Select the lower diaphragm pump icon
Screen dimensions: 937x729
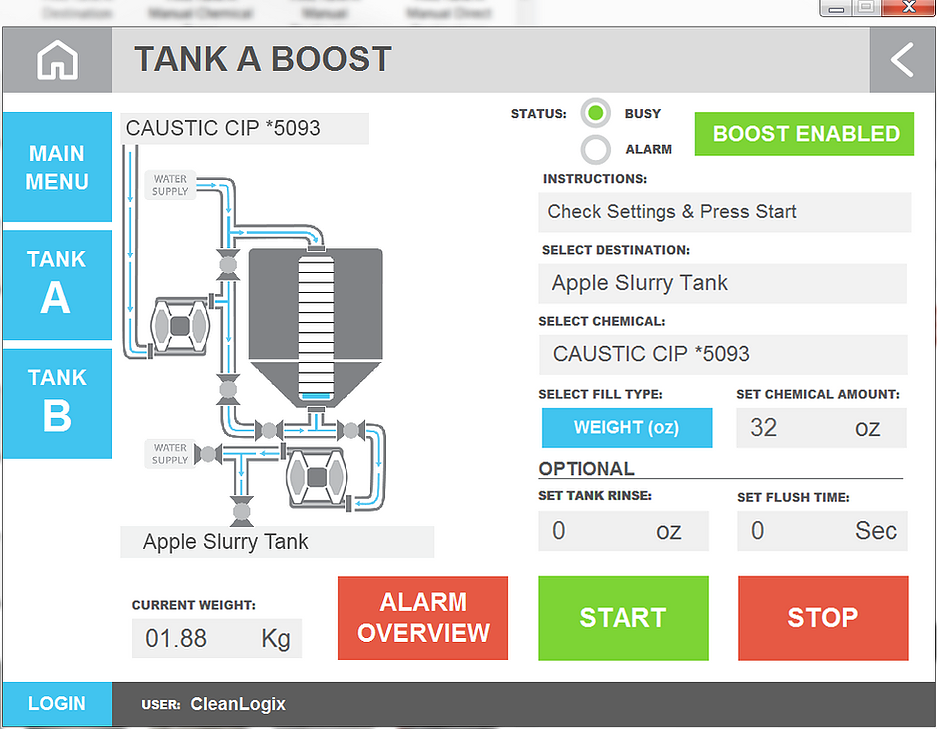[x=316, y=477]
